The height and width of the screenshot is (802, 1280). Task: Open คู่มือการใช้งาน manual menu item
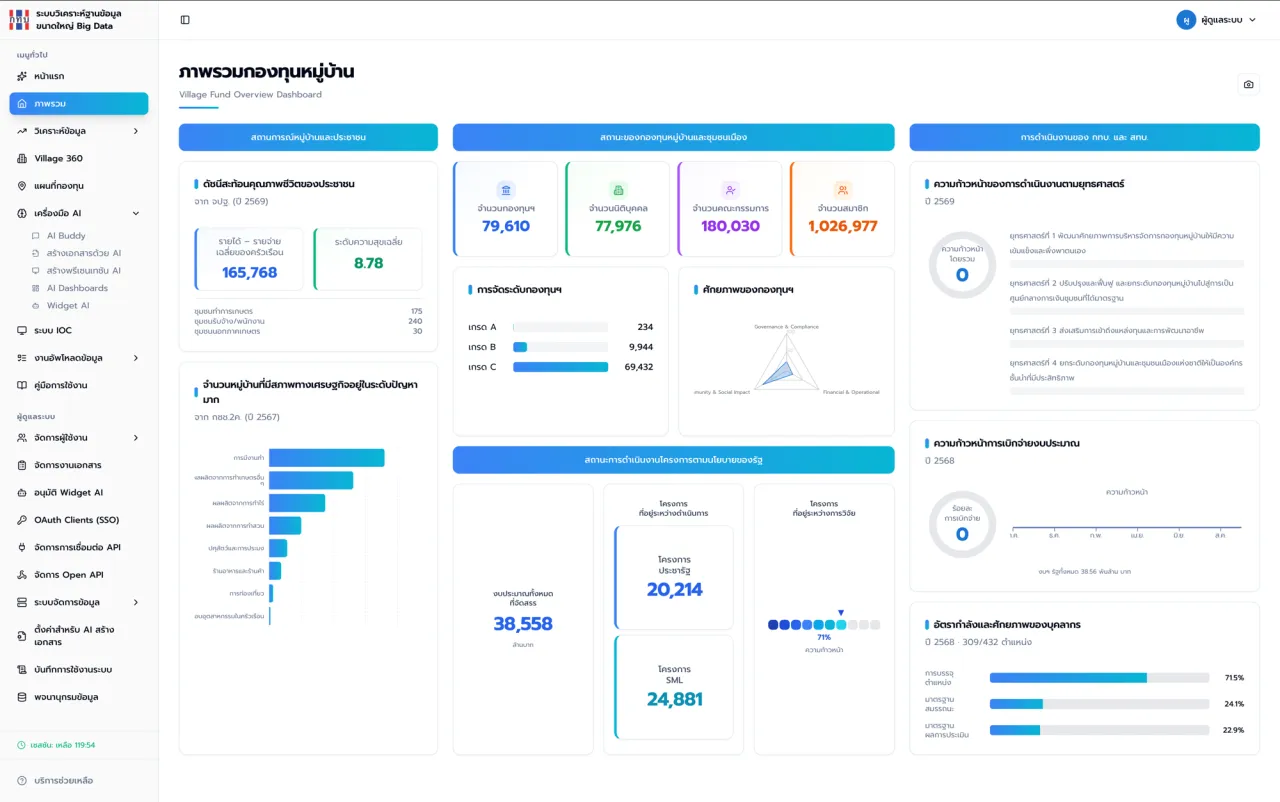coord(79,385)
